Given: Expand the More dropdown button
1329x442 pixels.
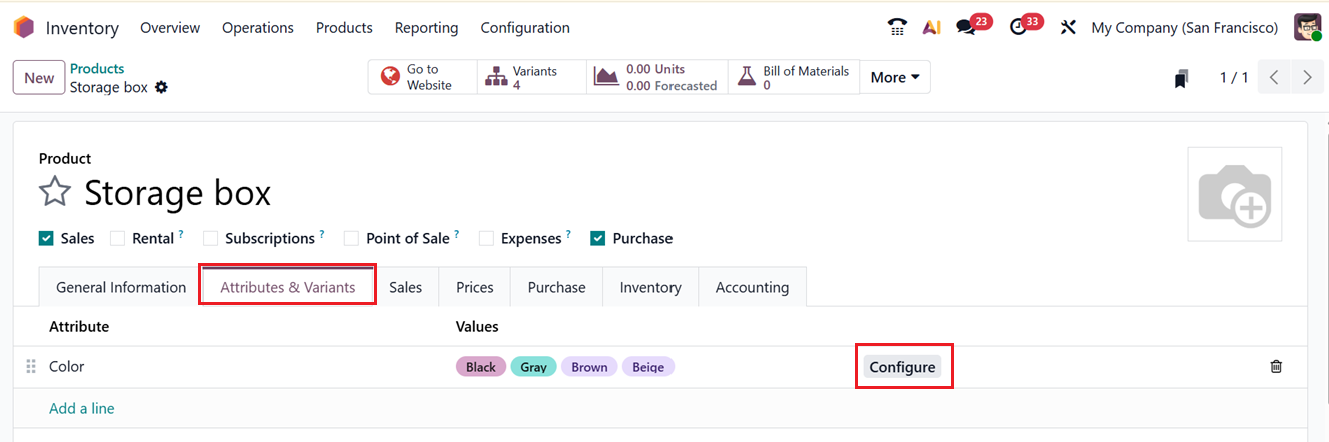Looking at the screenshot, I should tap(895, 77).
